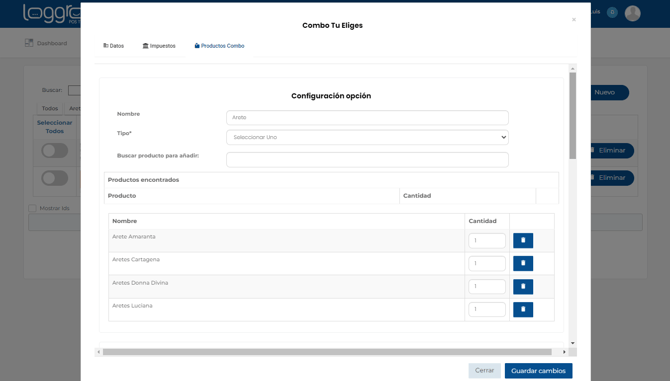670x381 pixels.
Task: Click Guardar cambios button
Action: [538, 371]
